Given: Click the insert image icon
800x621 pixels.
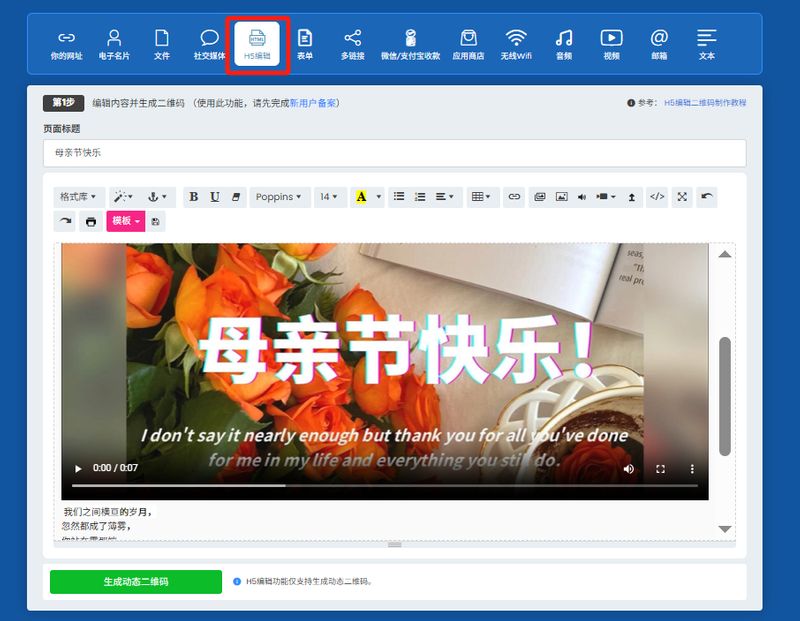Looking at the screenshot, I should click(x=561, y=197).
